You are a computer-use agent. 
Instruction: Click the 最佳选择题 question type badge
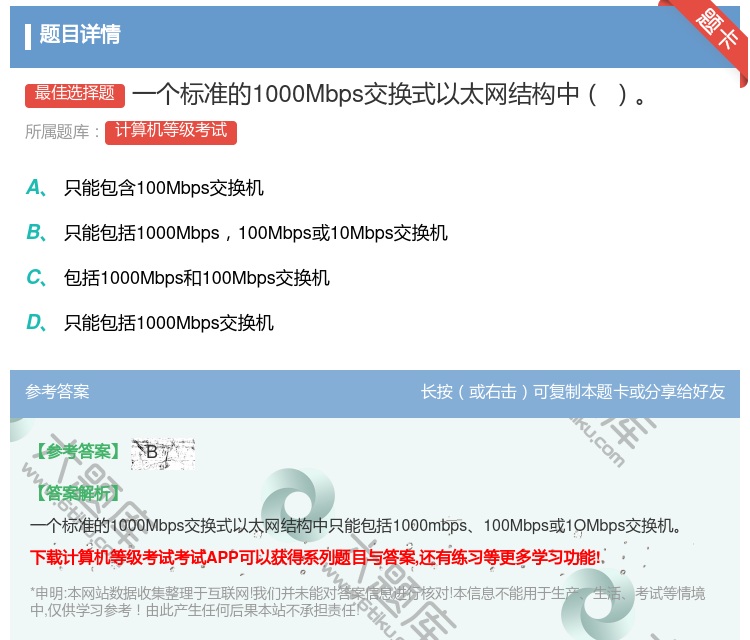(x=75, y=95)
